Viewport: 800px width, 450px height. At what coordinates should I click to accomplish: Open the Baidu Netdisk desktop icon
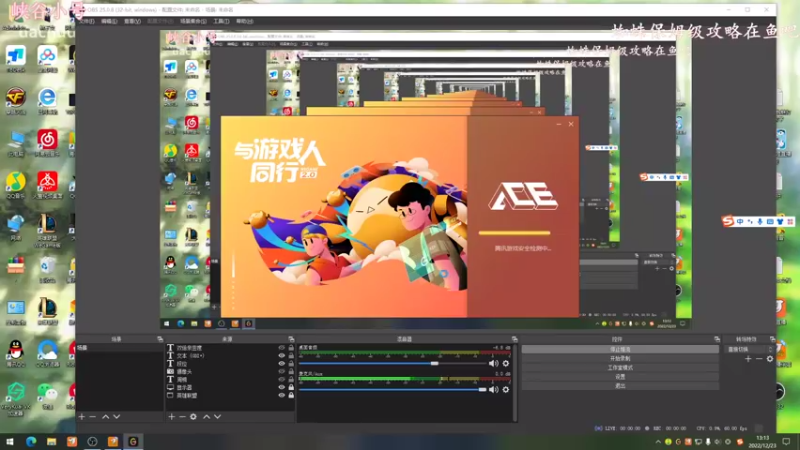(x=47, y=59)
